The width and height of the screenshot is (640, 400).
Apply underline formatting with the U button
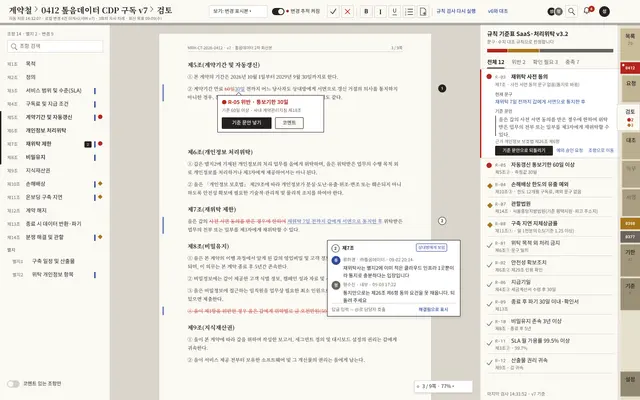pyautogui.click(x=394, y=11)
